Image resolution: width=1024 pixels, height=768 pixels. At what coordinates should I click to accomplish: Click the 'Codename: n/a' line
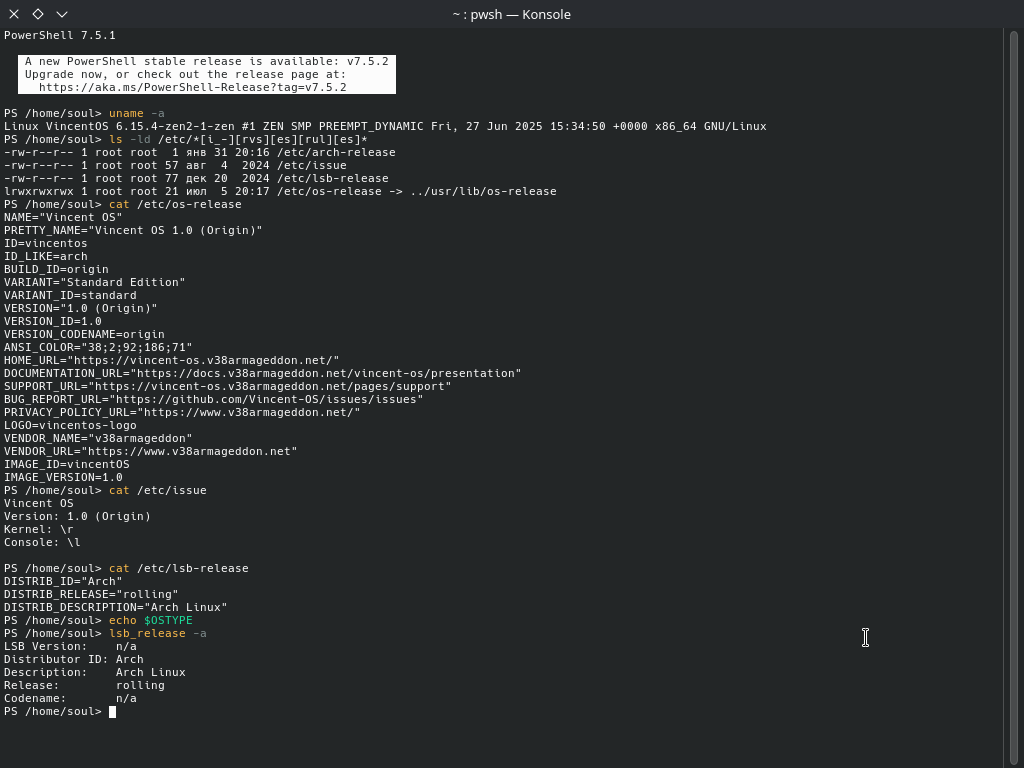pyautogui.click(x=71, y=699)
